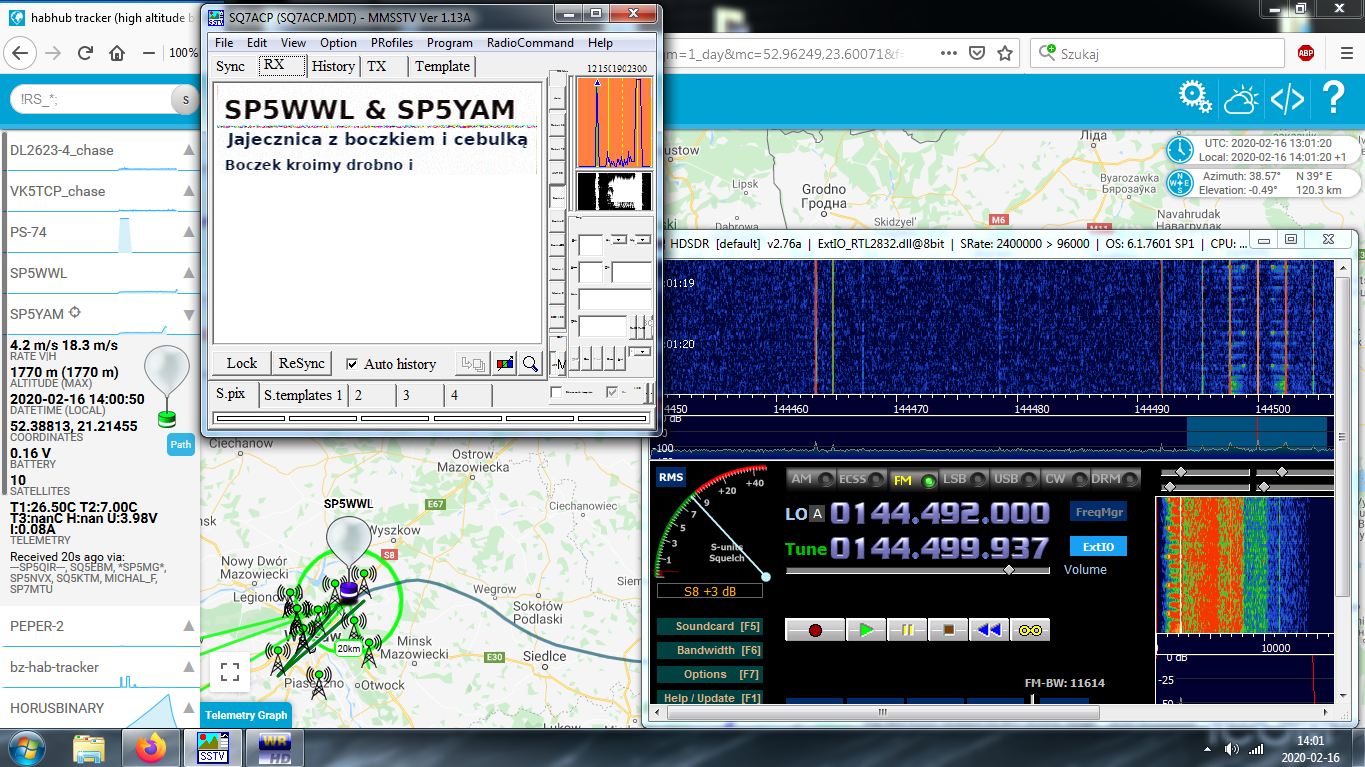
Task: Open the habhub help question mark icon
Action: pyautogui.click(x=1333, y=98)
